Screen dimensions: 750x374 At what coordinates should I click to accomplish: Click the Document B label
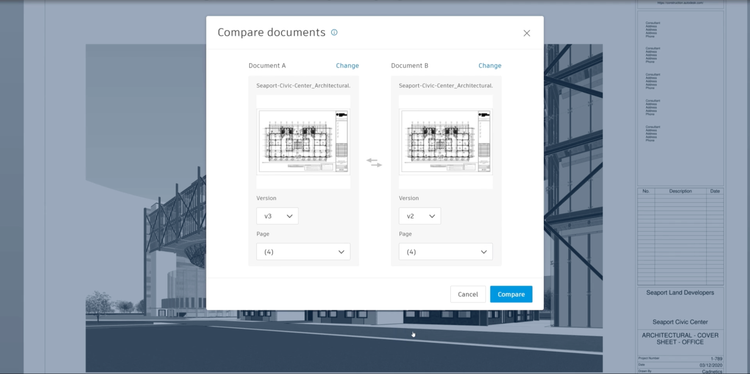pos(410,66)
